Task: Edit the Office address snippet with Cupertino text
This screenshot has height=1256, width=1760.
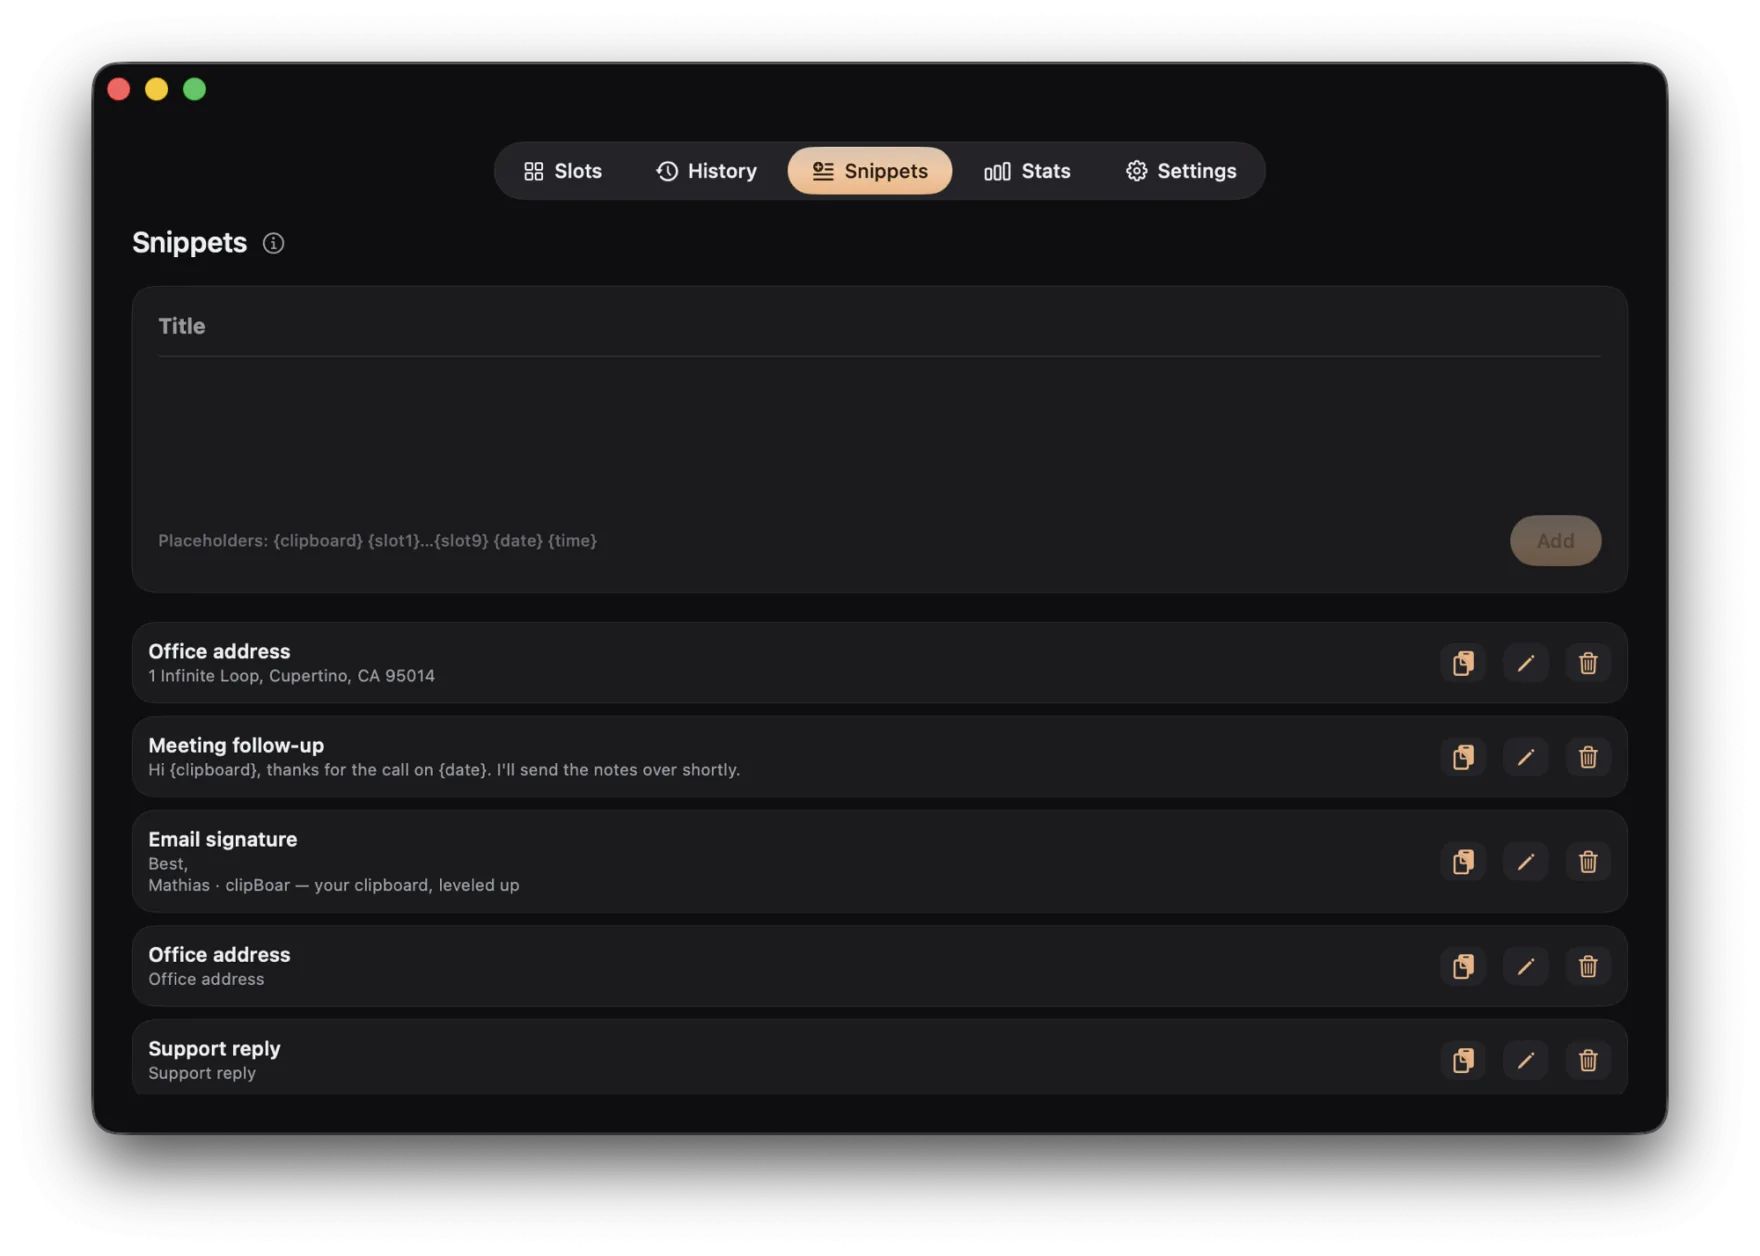Action: pos(1525,663)
